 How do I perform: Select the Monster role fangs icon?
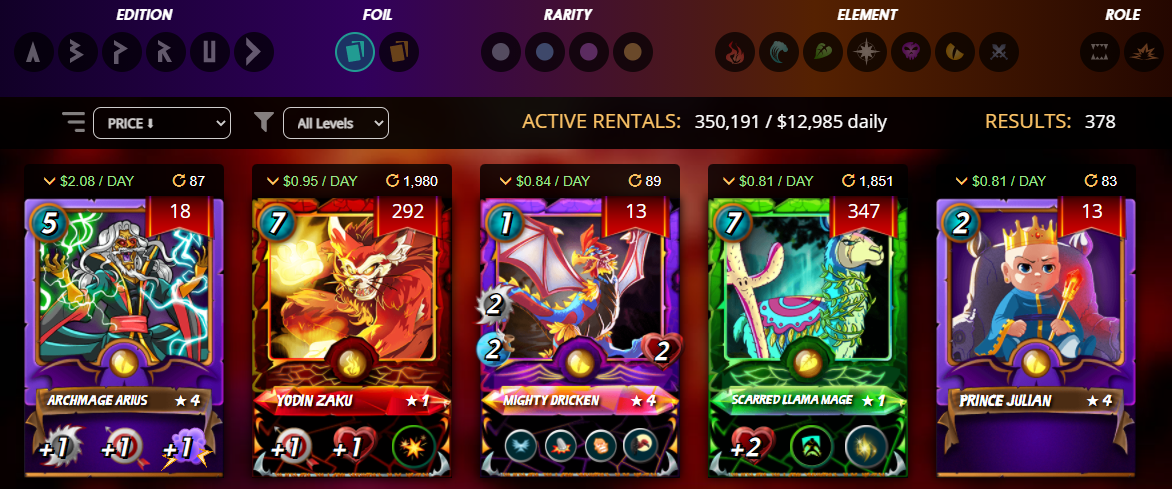click(x=1099, y=52)
